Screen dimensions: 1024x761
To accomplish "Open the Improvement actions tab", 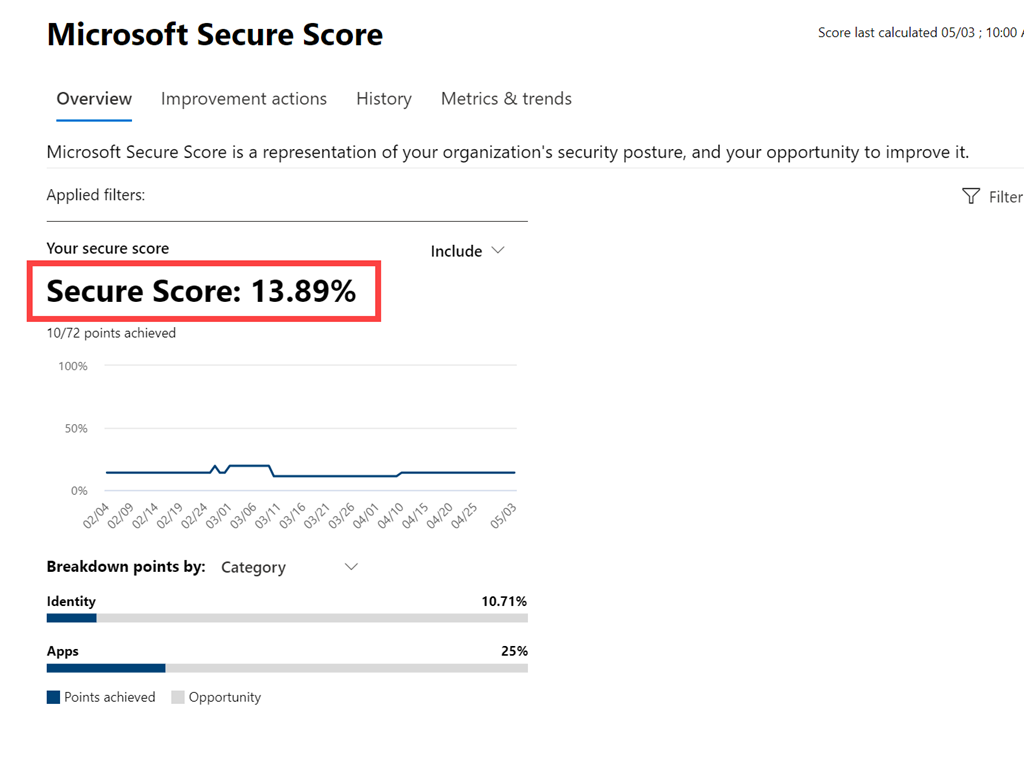I will 244,99.
